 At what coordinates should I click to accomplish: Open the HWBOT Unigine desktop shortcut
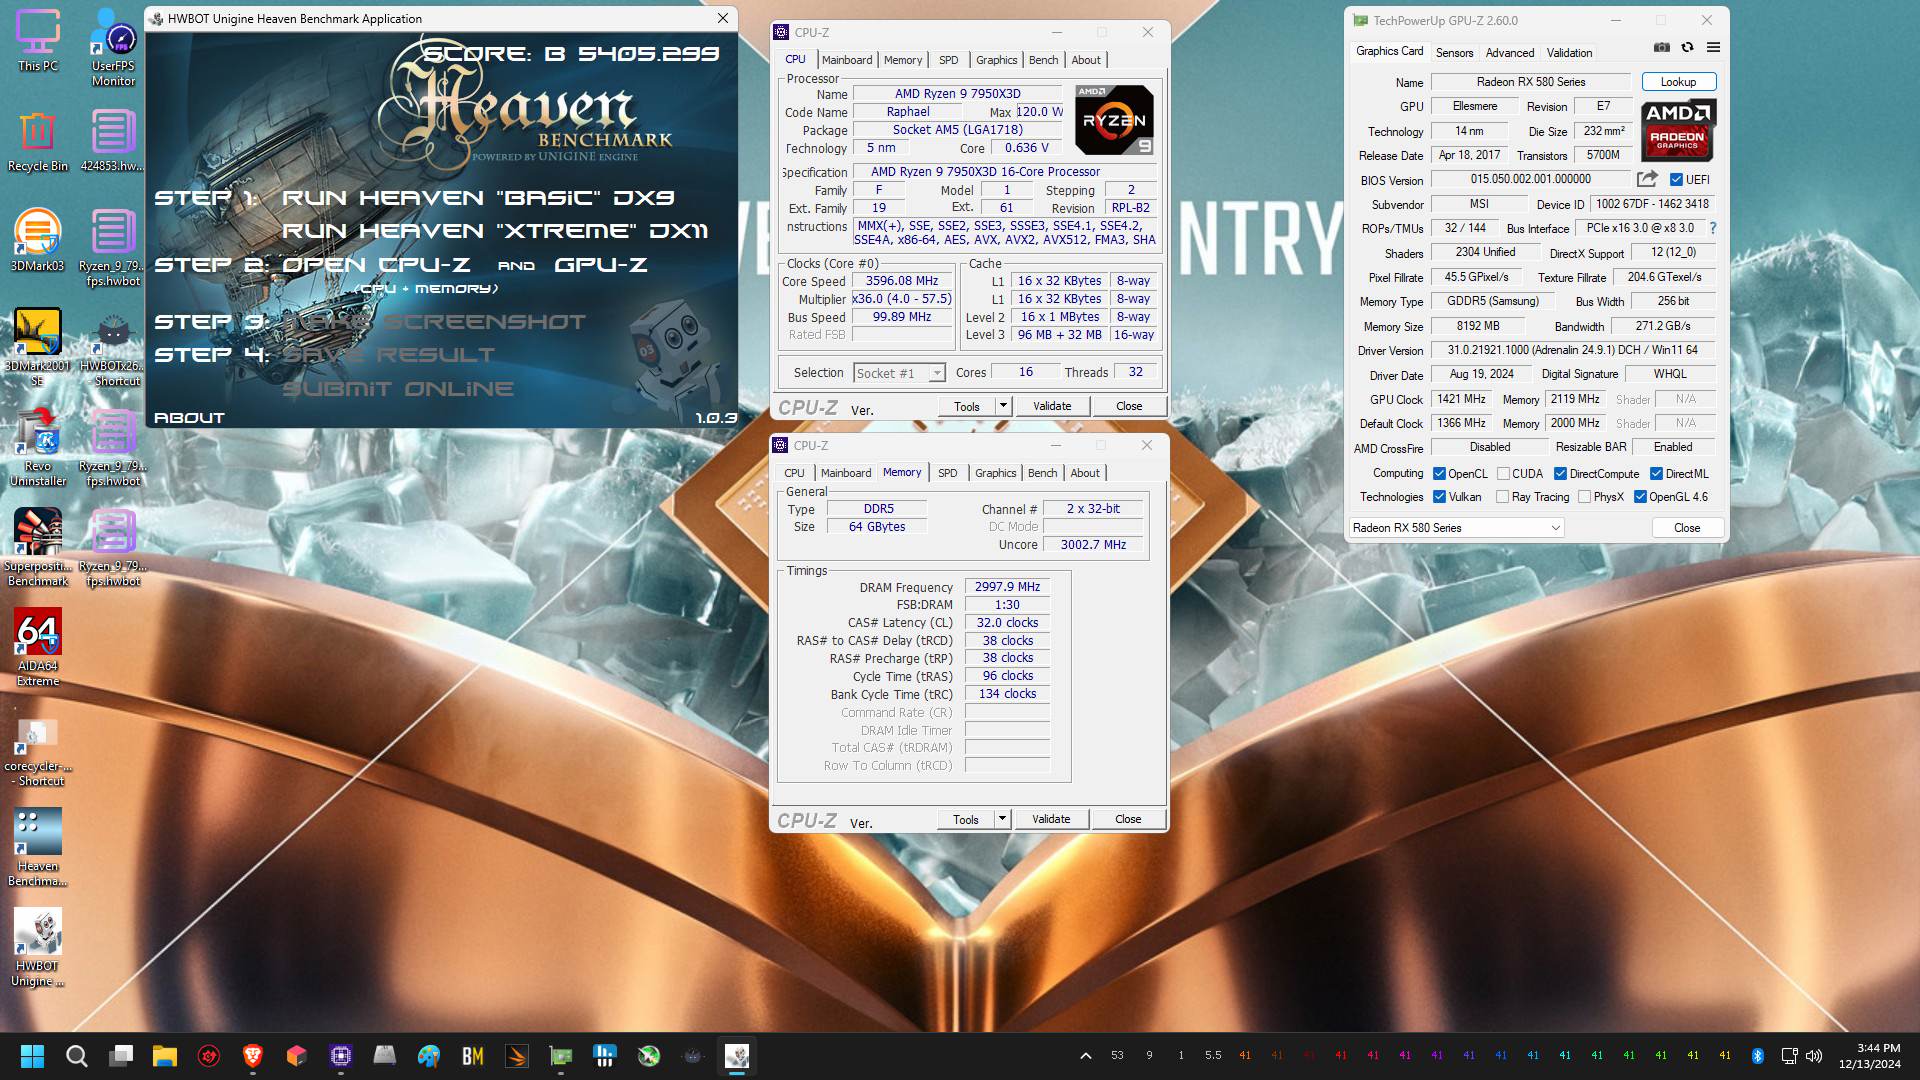pos(37,948)
